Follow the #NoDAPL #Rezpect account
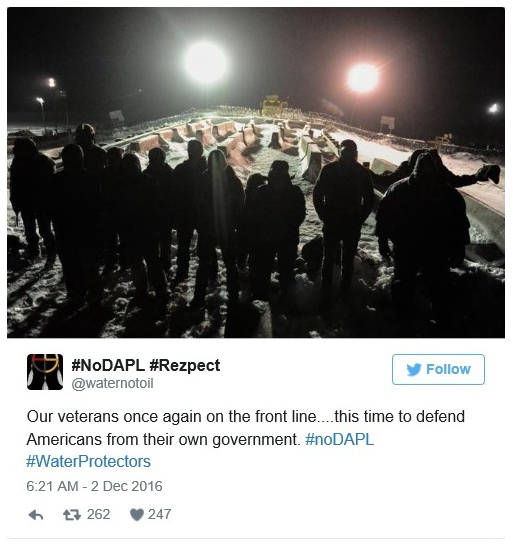This screenshot has height=547, width=513. (438, 369)
